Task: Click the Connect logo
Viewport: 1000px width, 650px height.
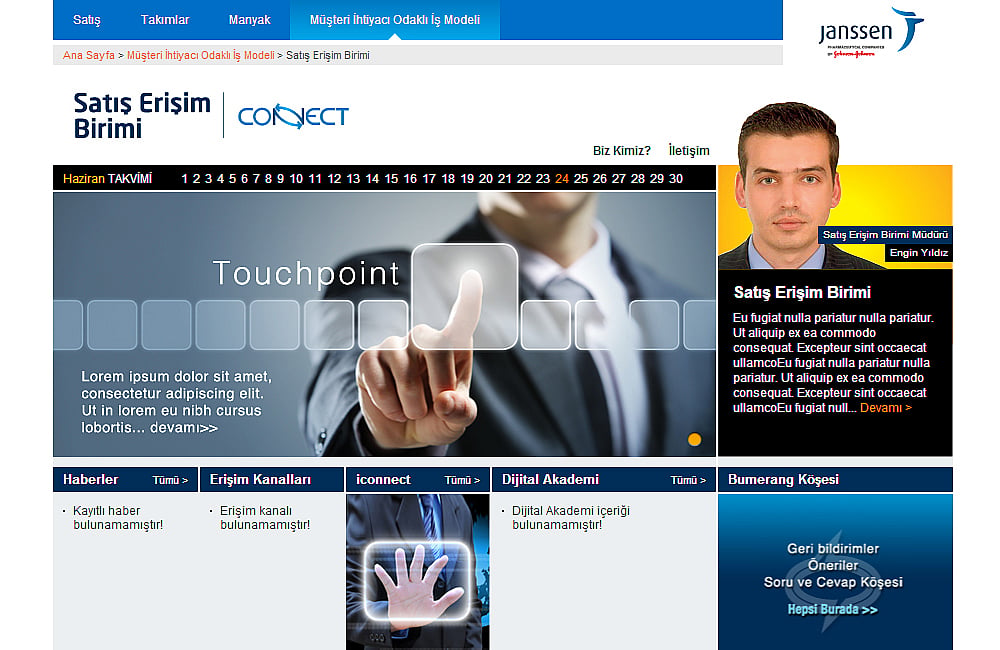Action: (x=293, y=116)
